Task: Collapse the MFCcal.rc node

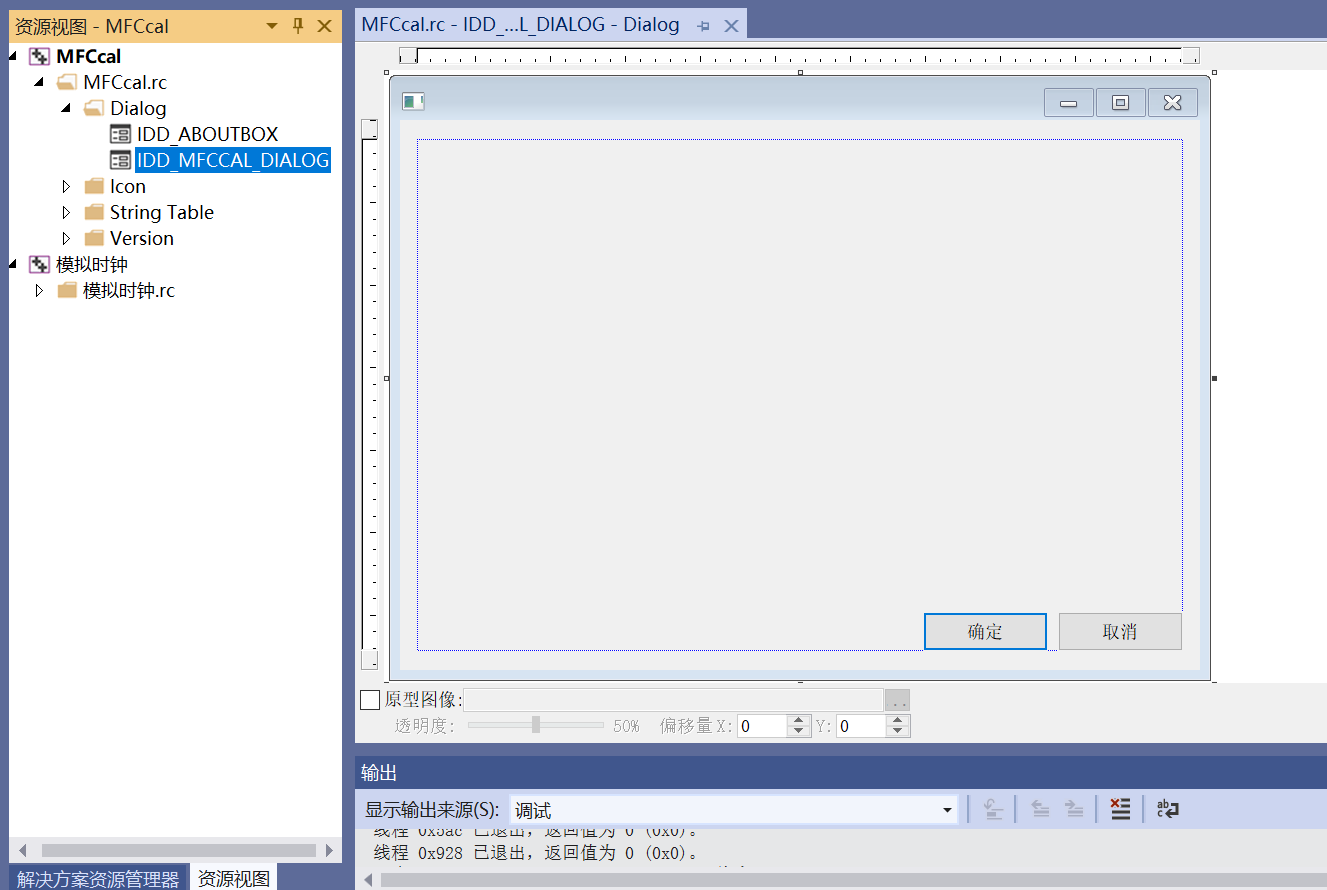Action: 39,82
